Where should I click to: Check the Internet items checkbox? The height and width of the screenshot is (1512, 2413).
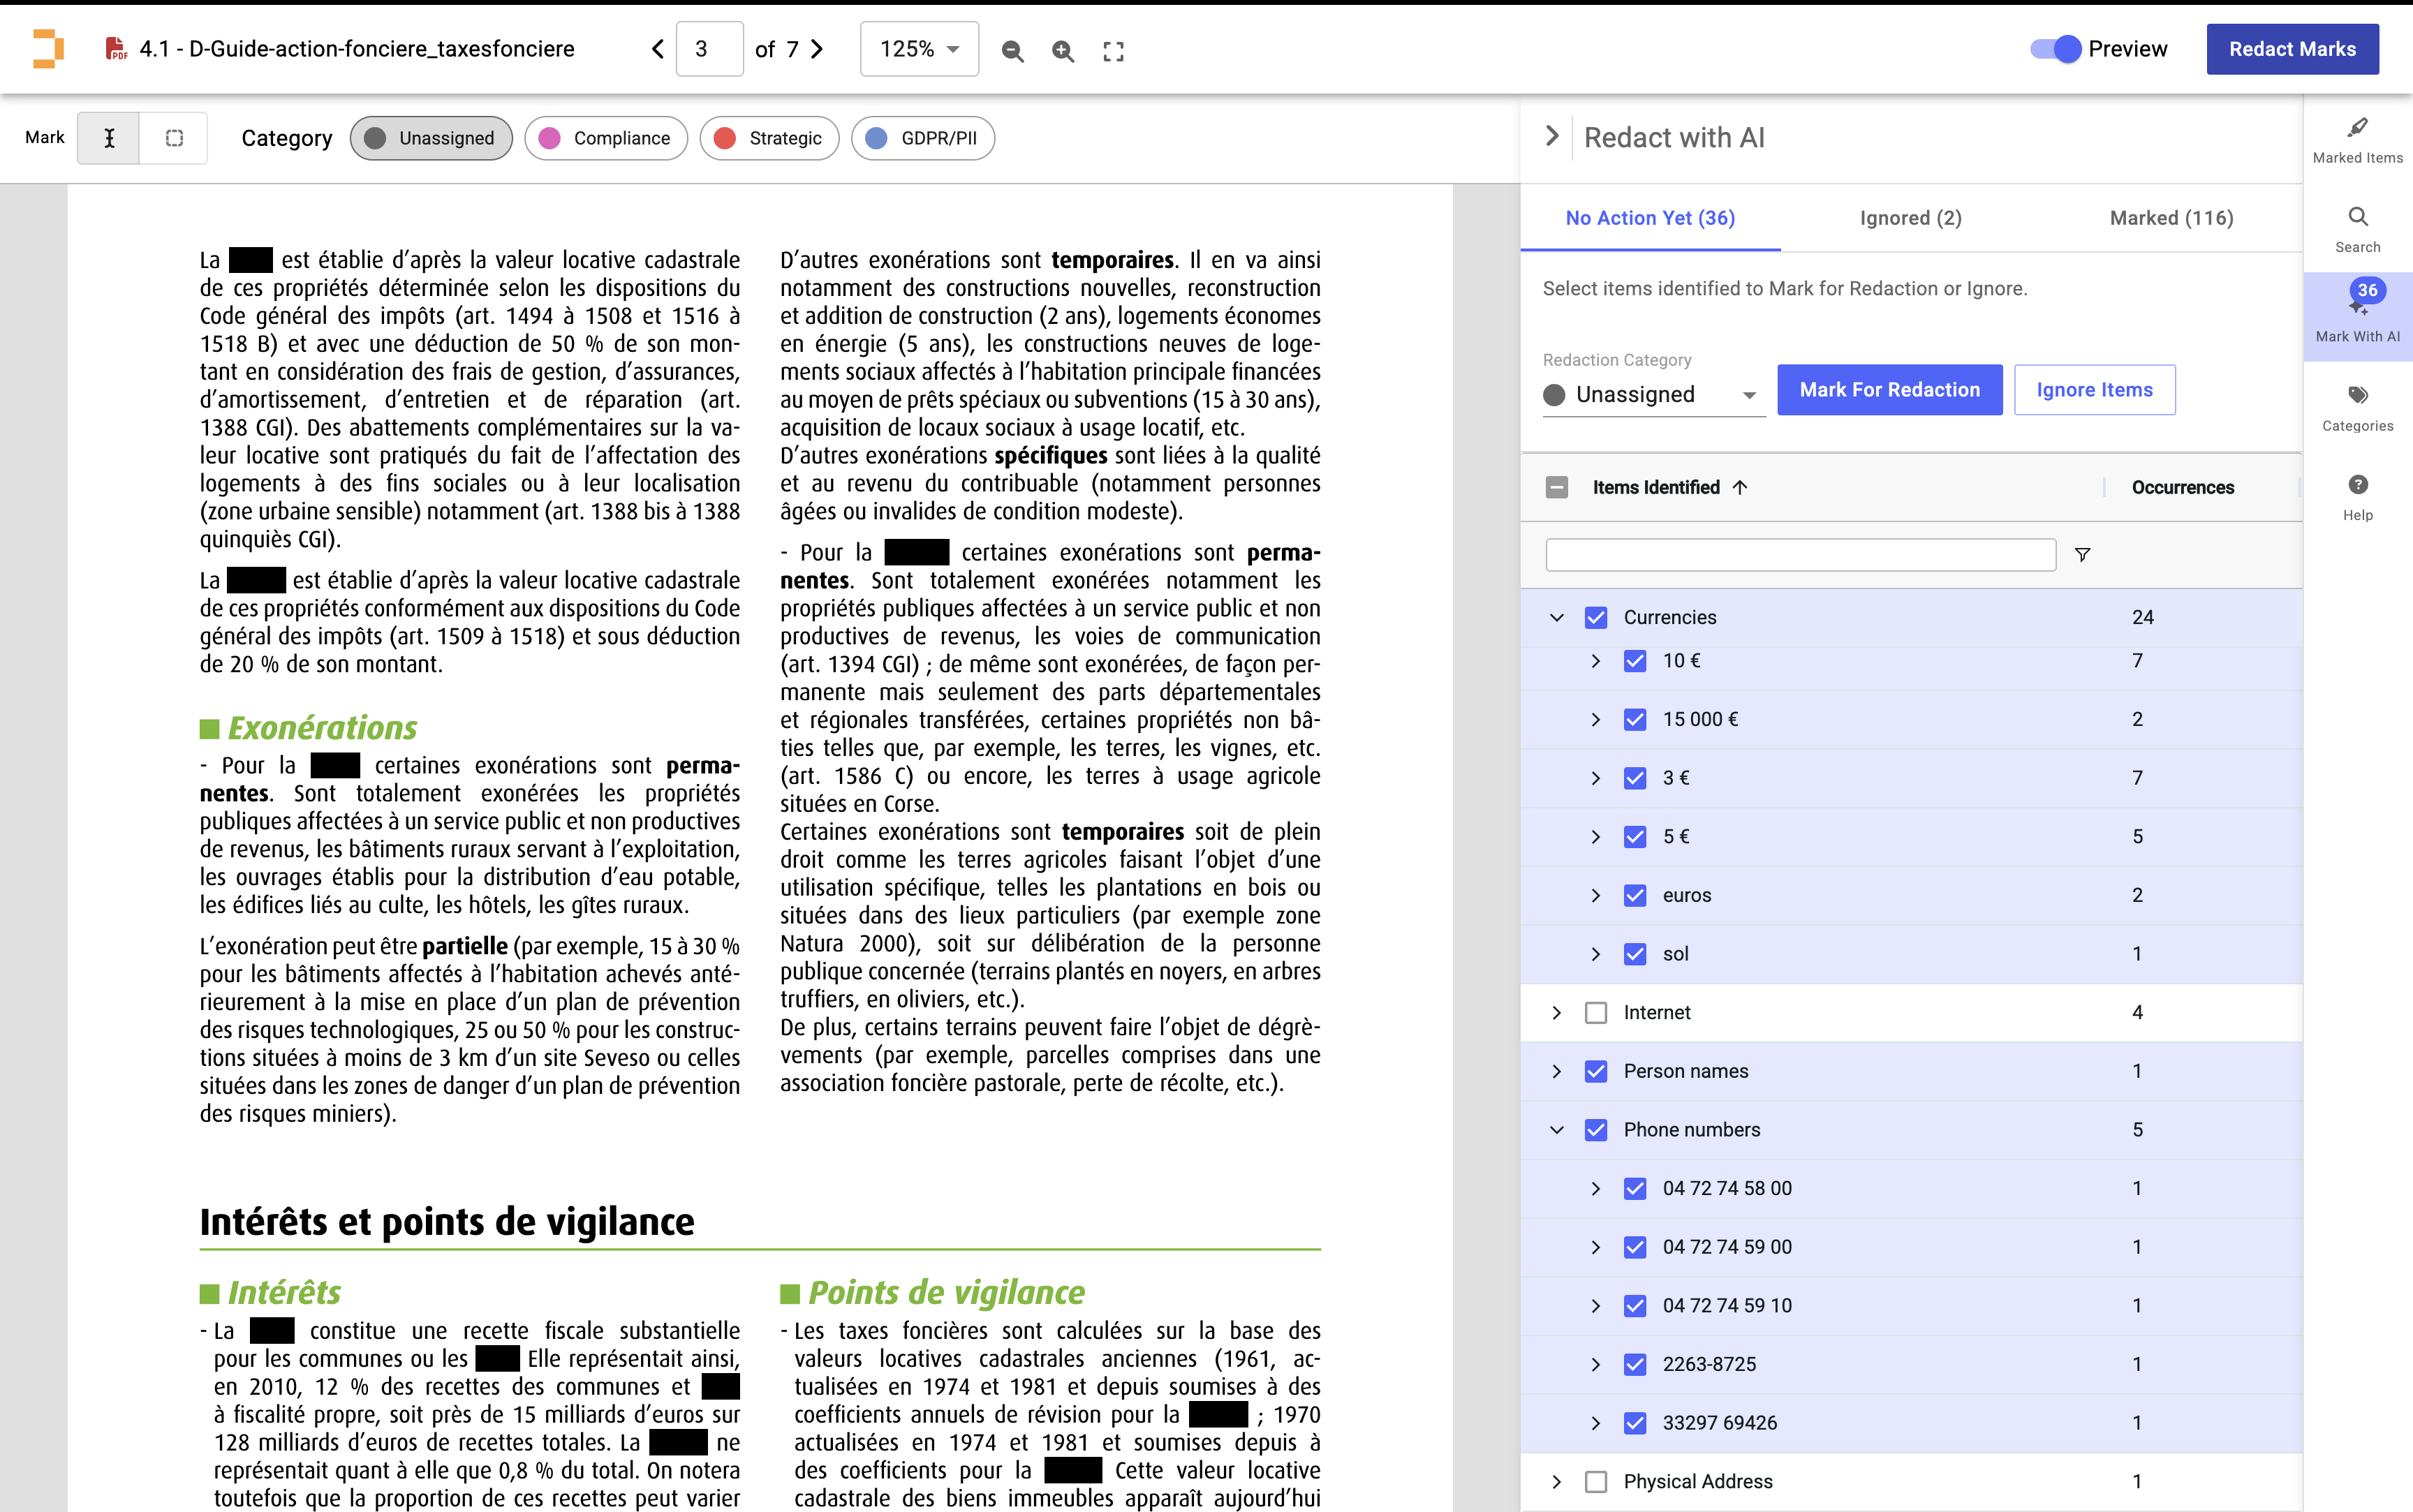[1597, 1012]
